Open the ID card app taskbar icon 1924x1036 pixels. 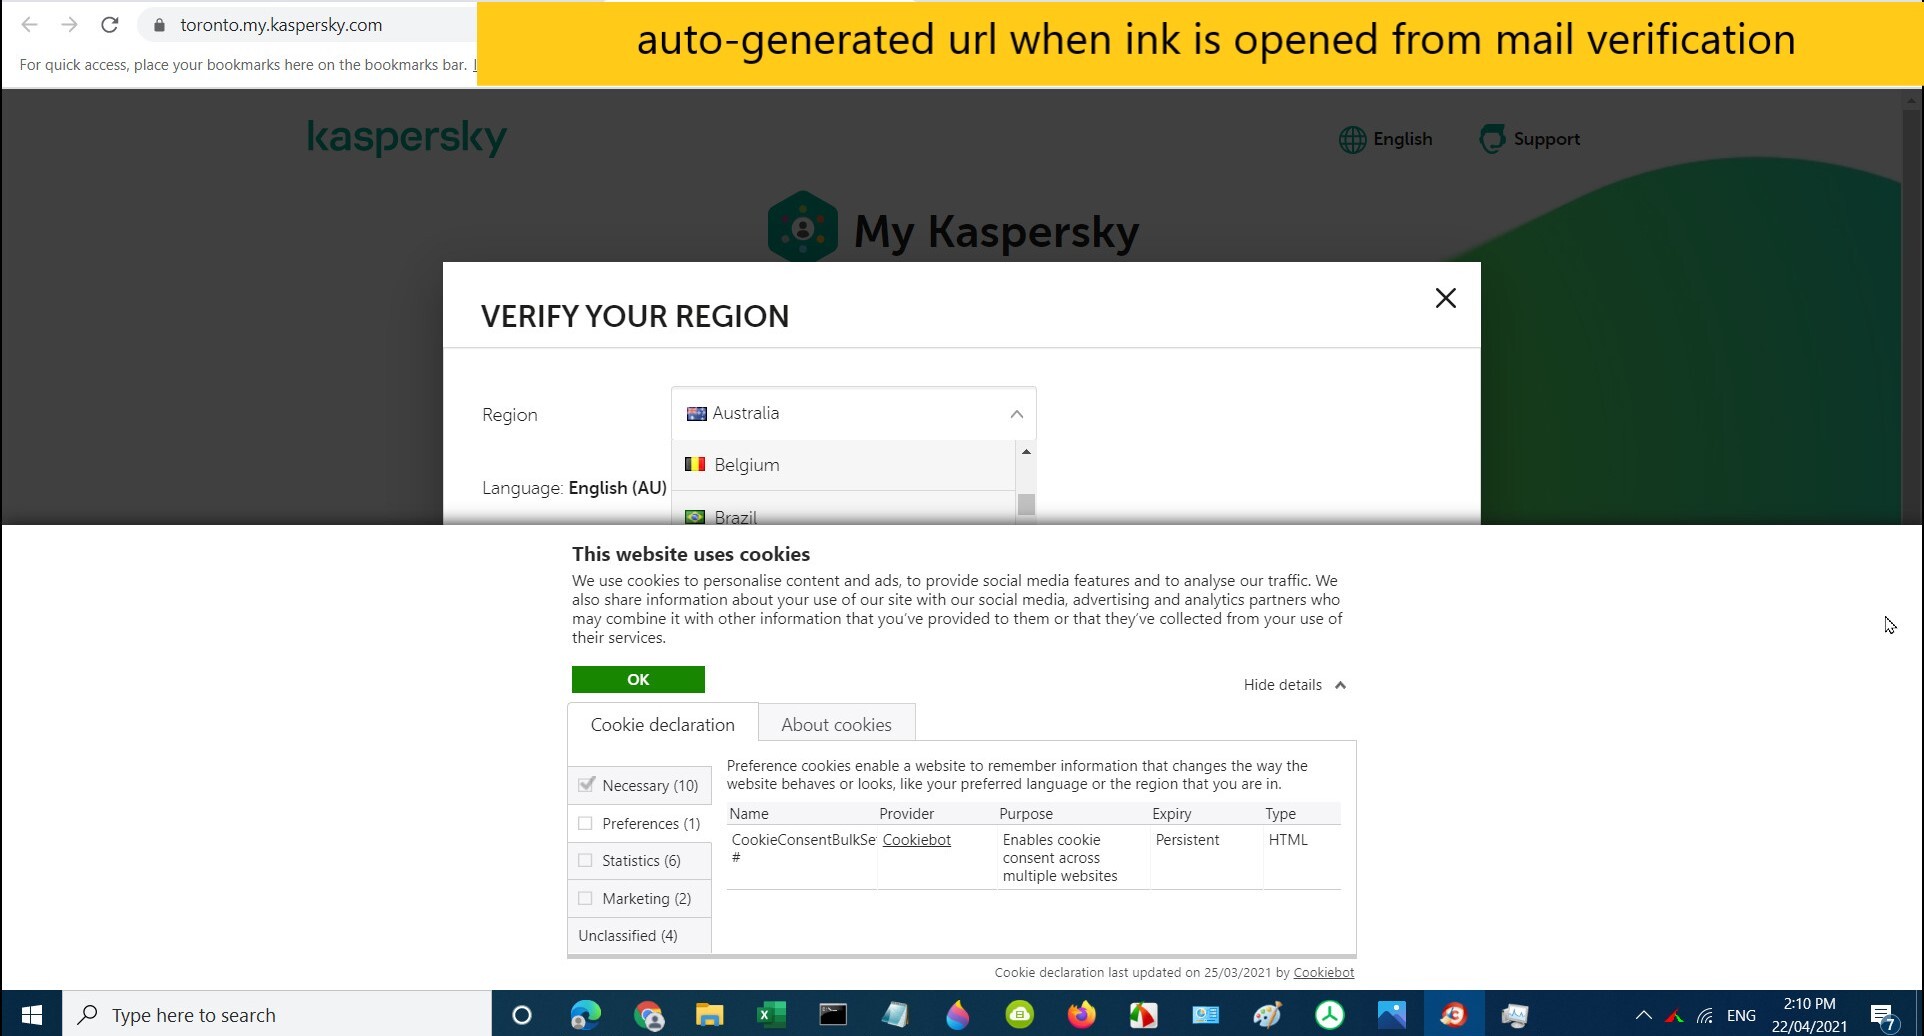point(1205,1016)
